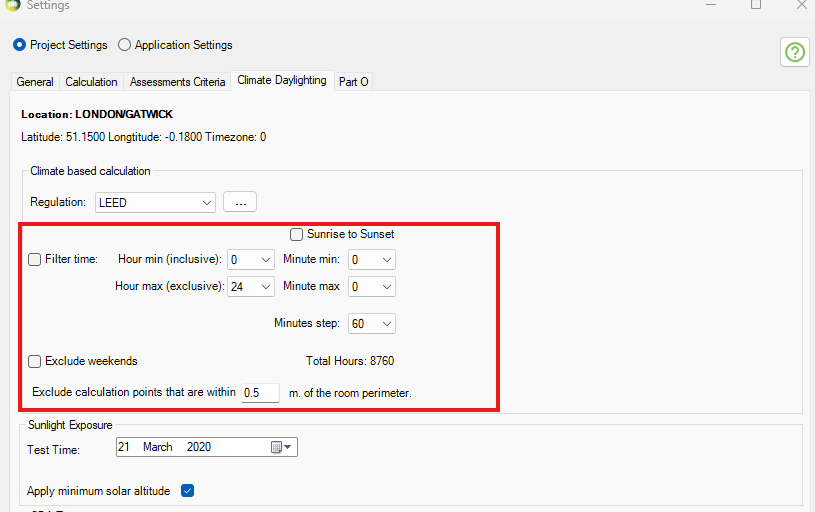Click the room perimeter distance field
Screen dimensions: 815x512
260,393
